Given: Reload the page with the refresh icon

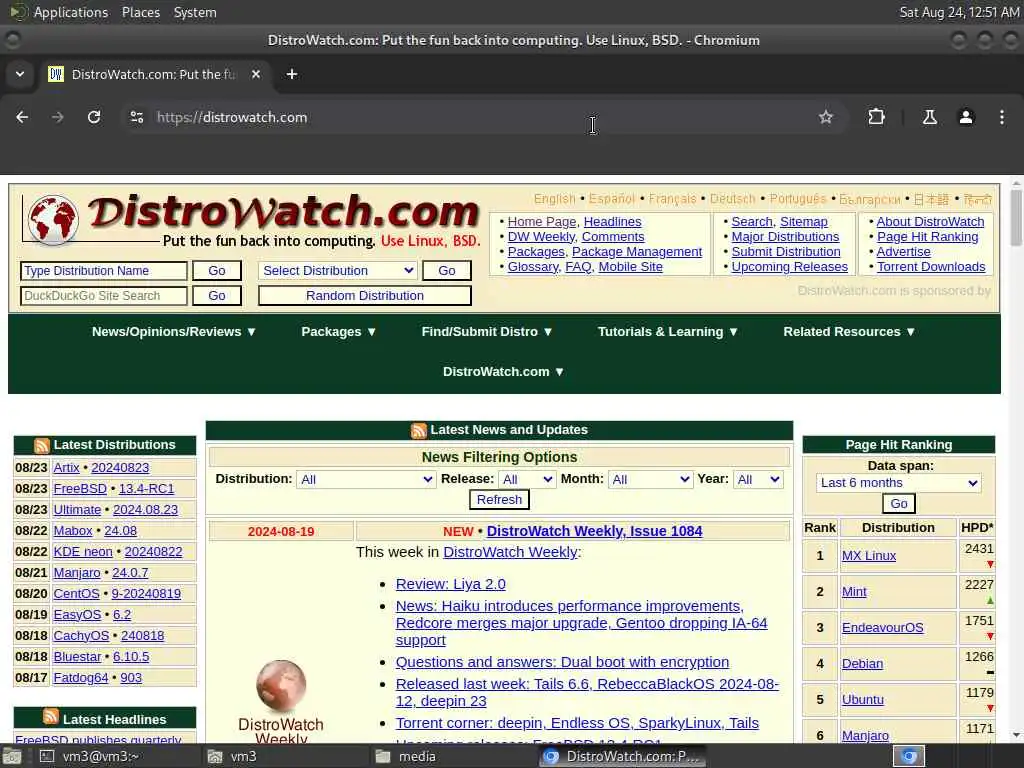Looking at the screenshot, I should (x=94, y=117).
